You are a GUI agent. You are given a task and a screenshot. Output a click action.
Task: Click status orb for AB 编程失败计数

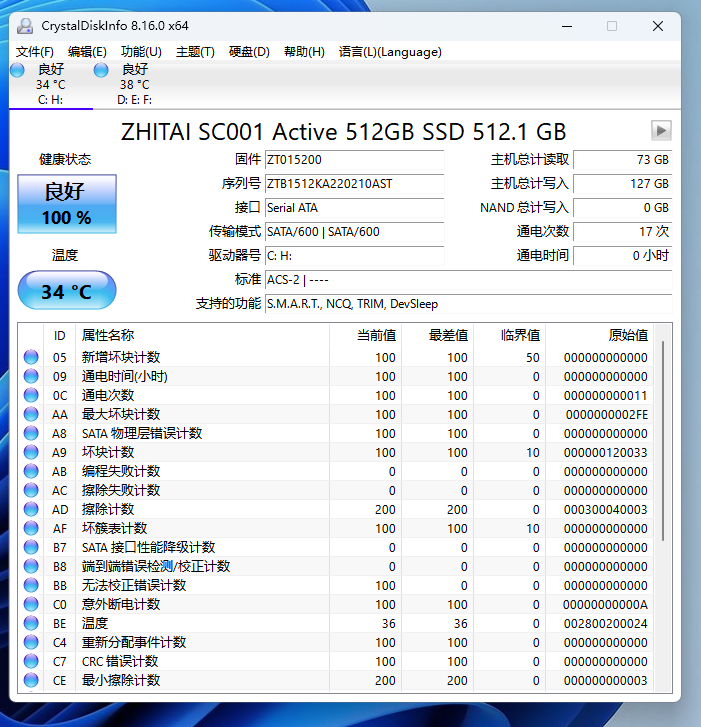click(31, 471)
